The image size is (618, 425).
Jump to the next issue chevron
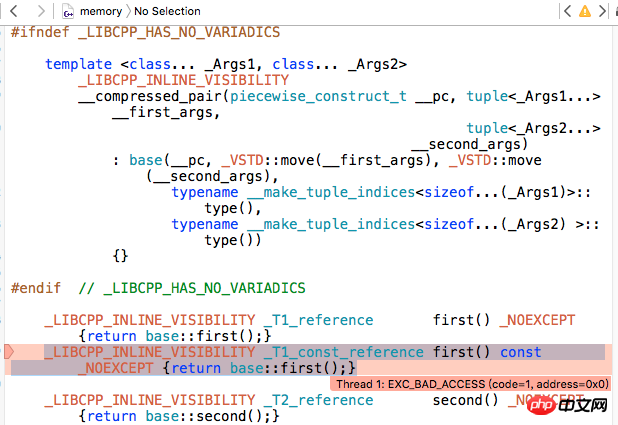pyautogui.click(x=605, y=11)
